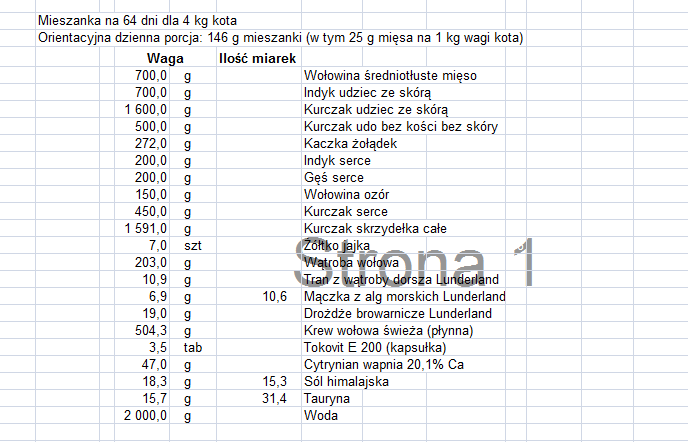
Task: Click the "Wątroba wołowa" cell
Action: 351,262
